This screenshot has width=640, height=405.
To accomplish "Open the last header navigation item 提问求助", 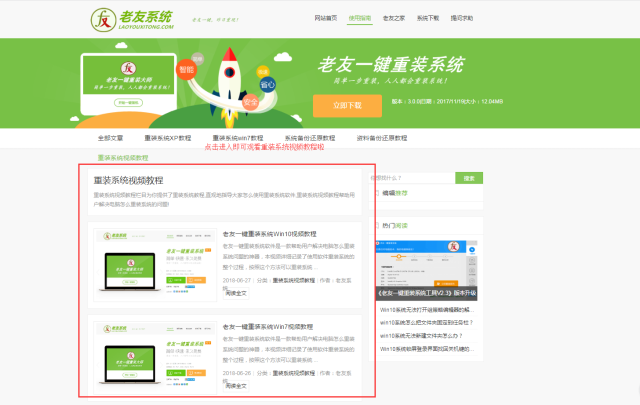I will 462,18.
